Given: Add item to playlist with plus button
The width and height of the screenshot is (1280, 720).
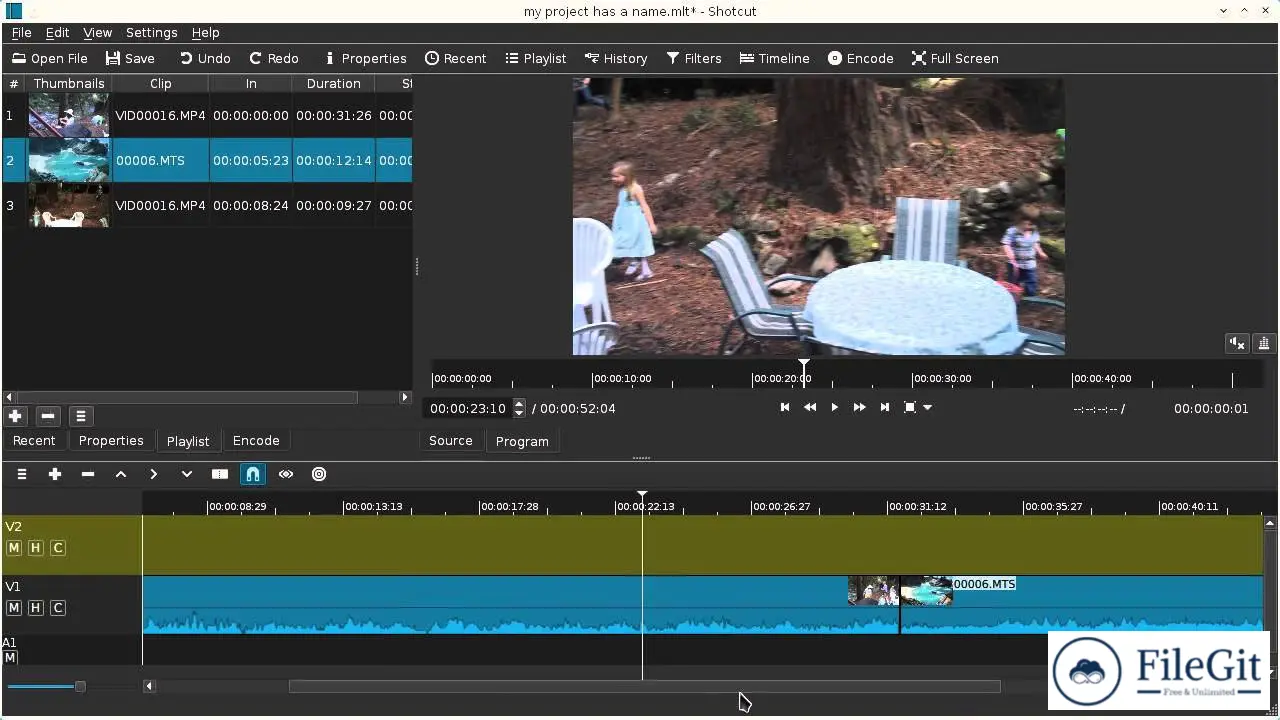Looking at the screenshot, I should pos(15,416).
